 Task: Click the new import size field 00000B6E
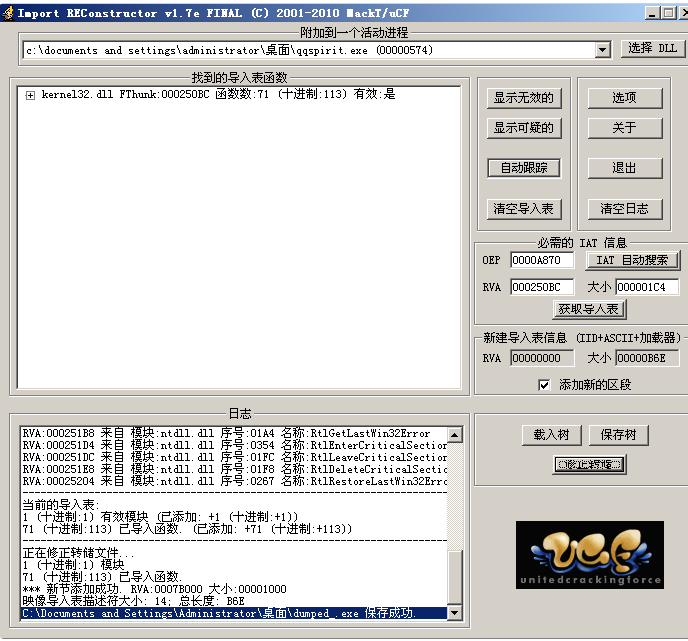pyautogui.click(x=647, y=358)
